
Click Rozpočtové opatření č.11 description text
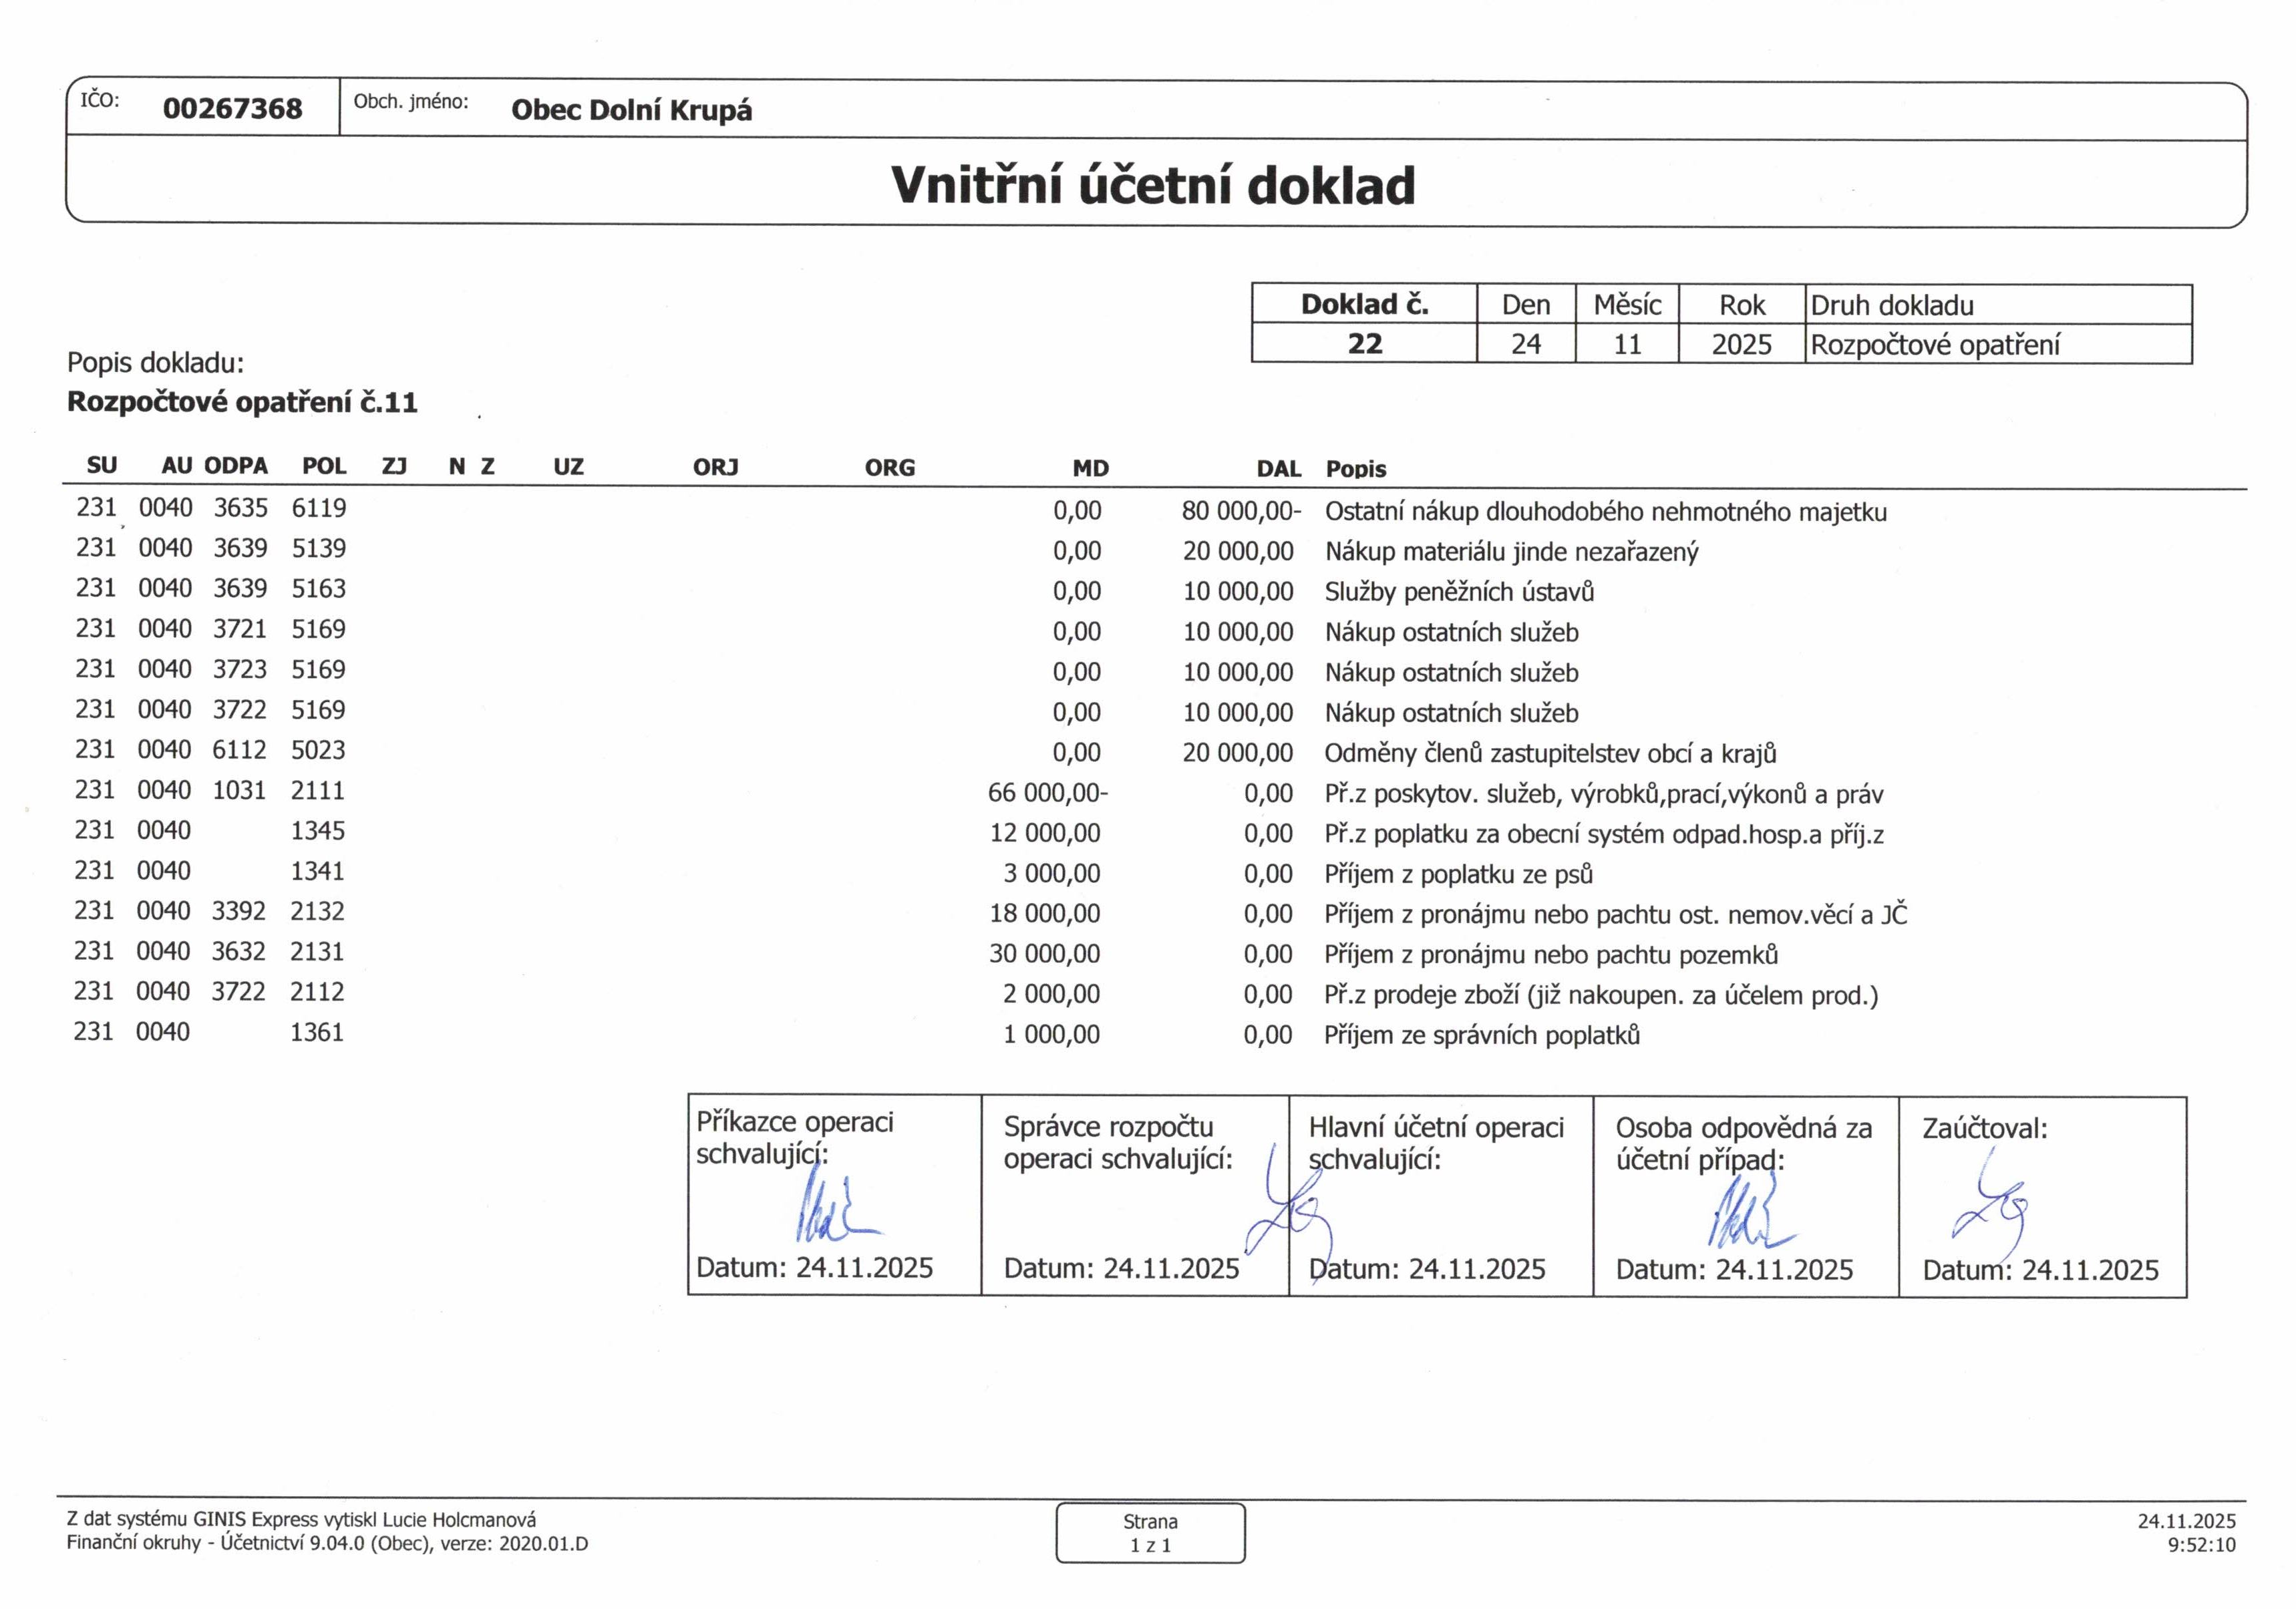tap(242, 402)
